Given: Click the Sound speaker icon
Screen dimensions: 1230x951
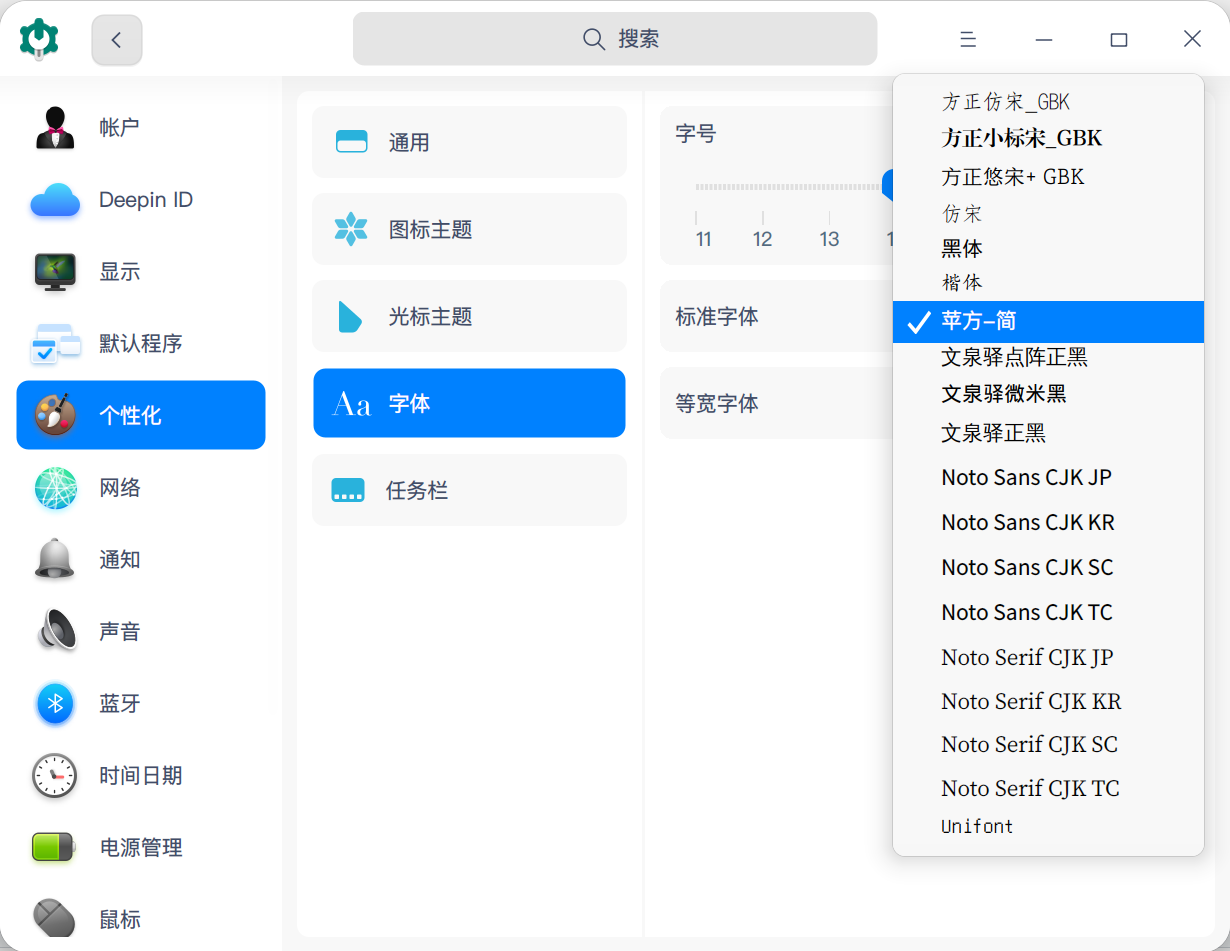Looking at the screenshot, I should coord(55,632).
